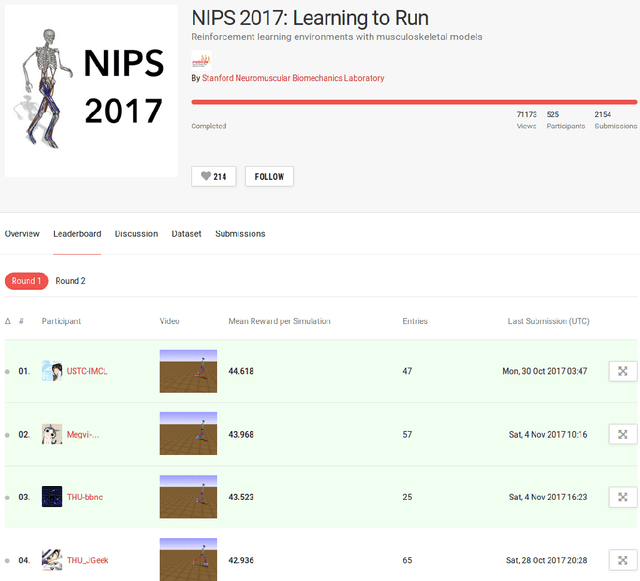Click the expand icon in fourth-ranked row
The height and width of the screenshot is (581, 640).
622,560
